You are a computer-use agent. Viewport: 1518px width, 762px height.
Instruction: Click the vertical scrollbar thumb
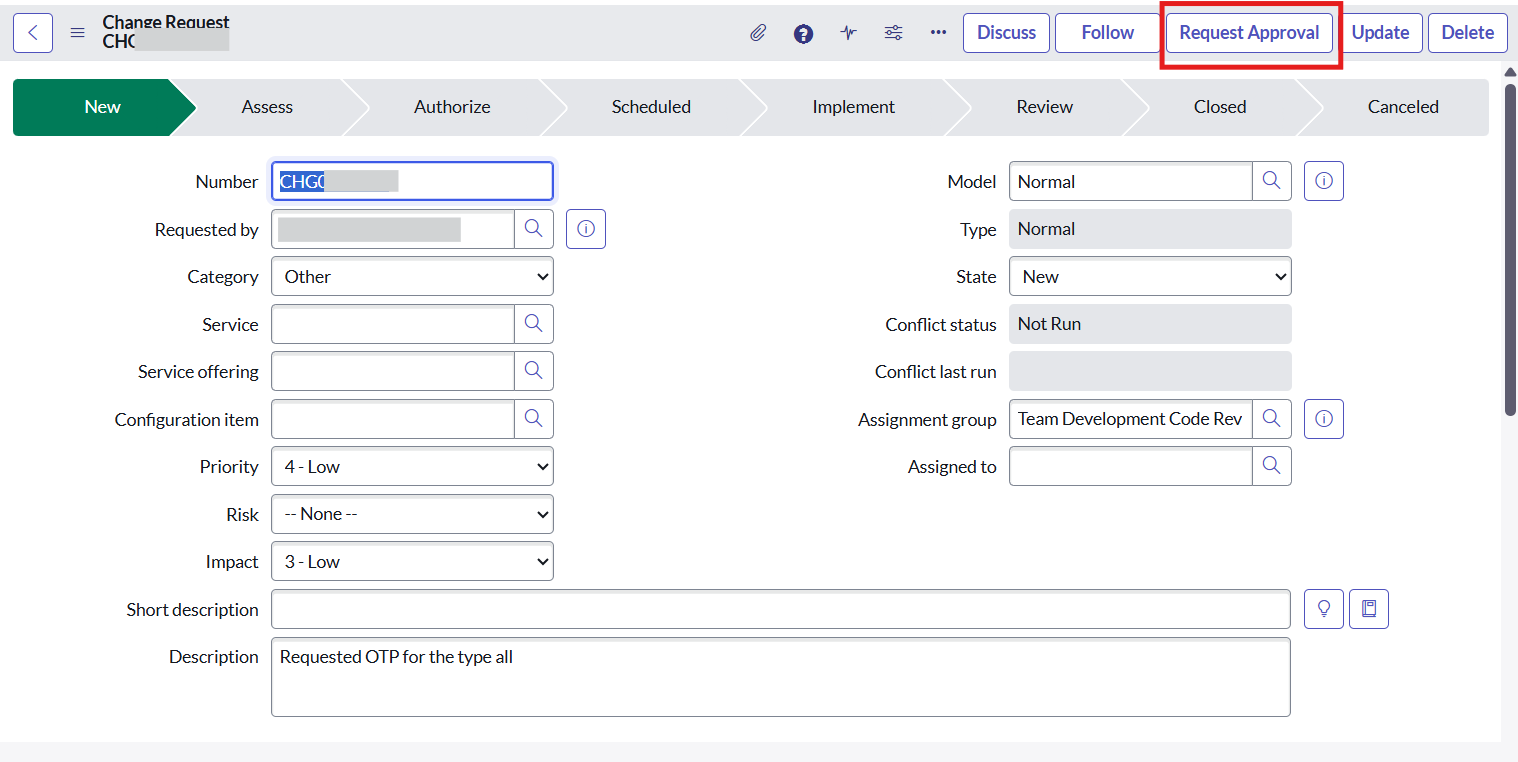1510,248
